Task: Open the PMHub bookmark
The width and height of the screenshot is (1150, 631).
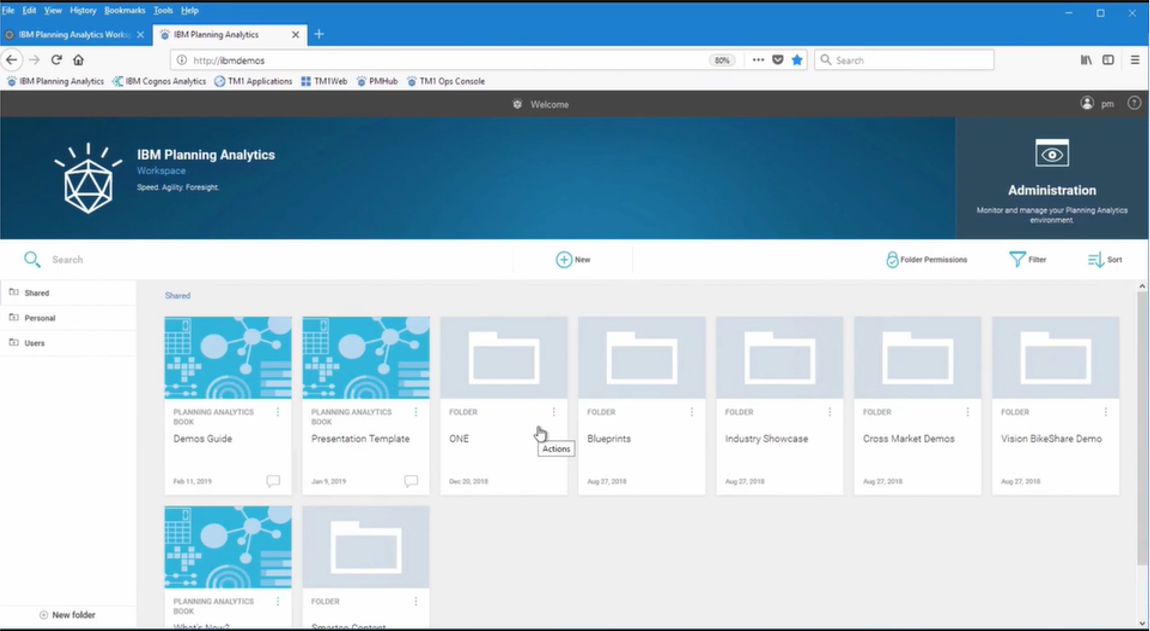Action: point(377,81)
